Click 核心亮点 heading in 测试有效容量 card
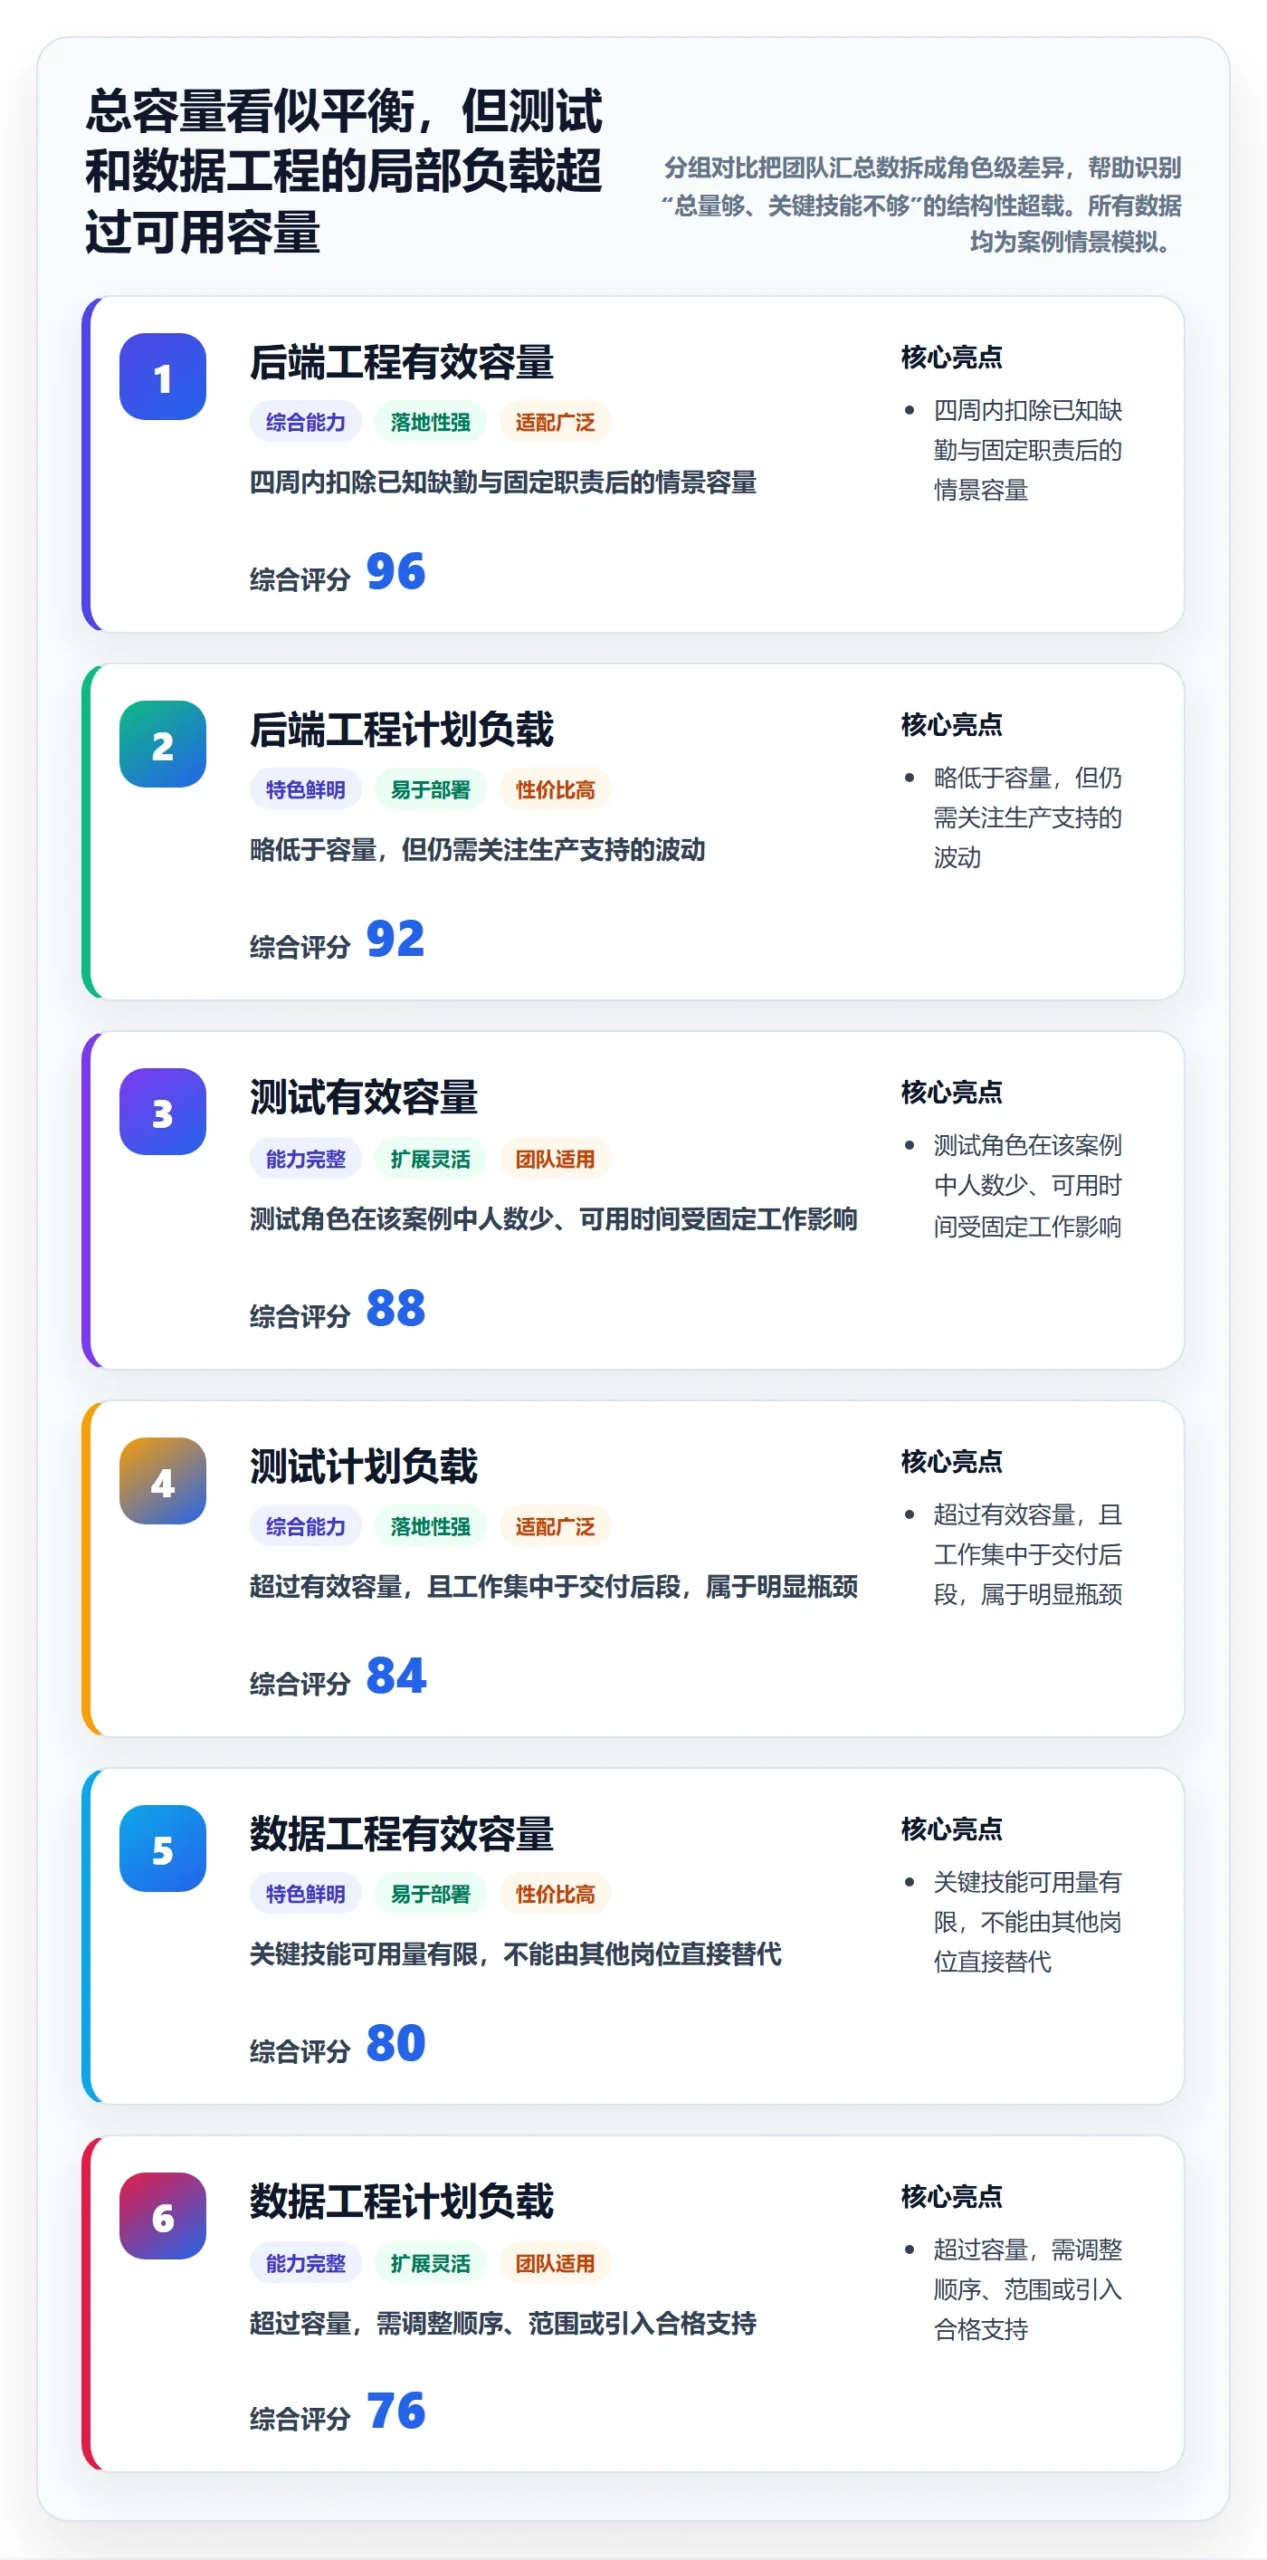This screenshot has height=2560, width=1267. 951,1093
